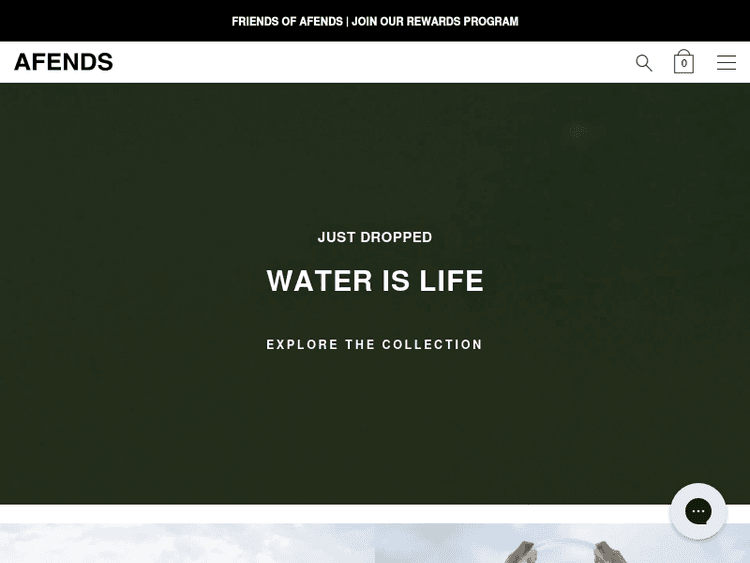Launch the chat bubble widget
750x563 pixels.
(698, 511)
